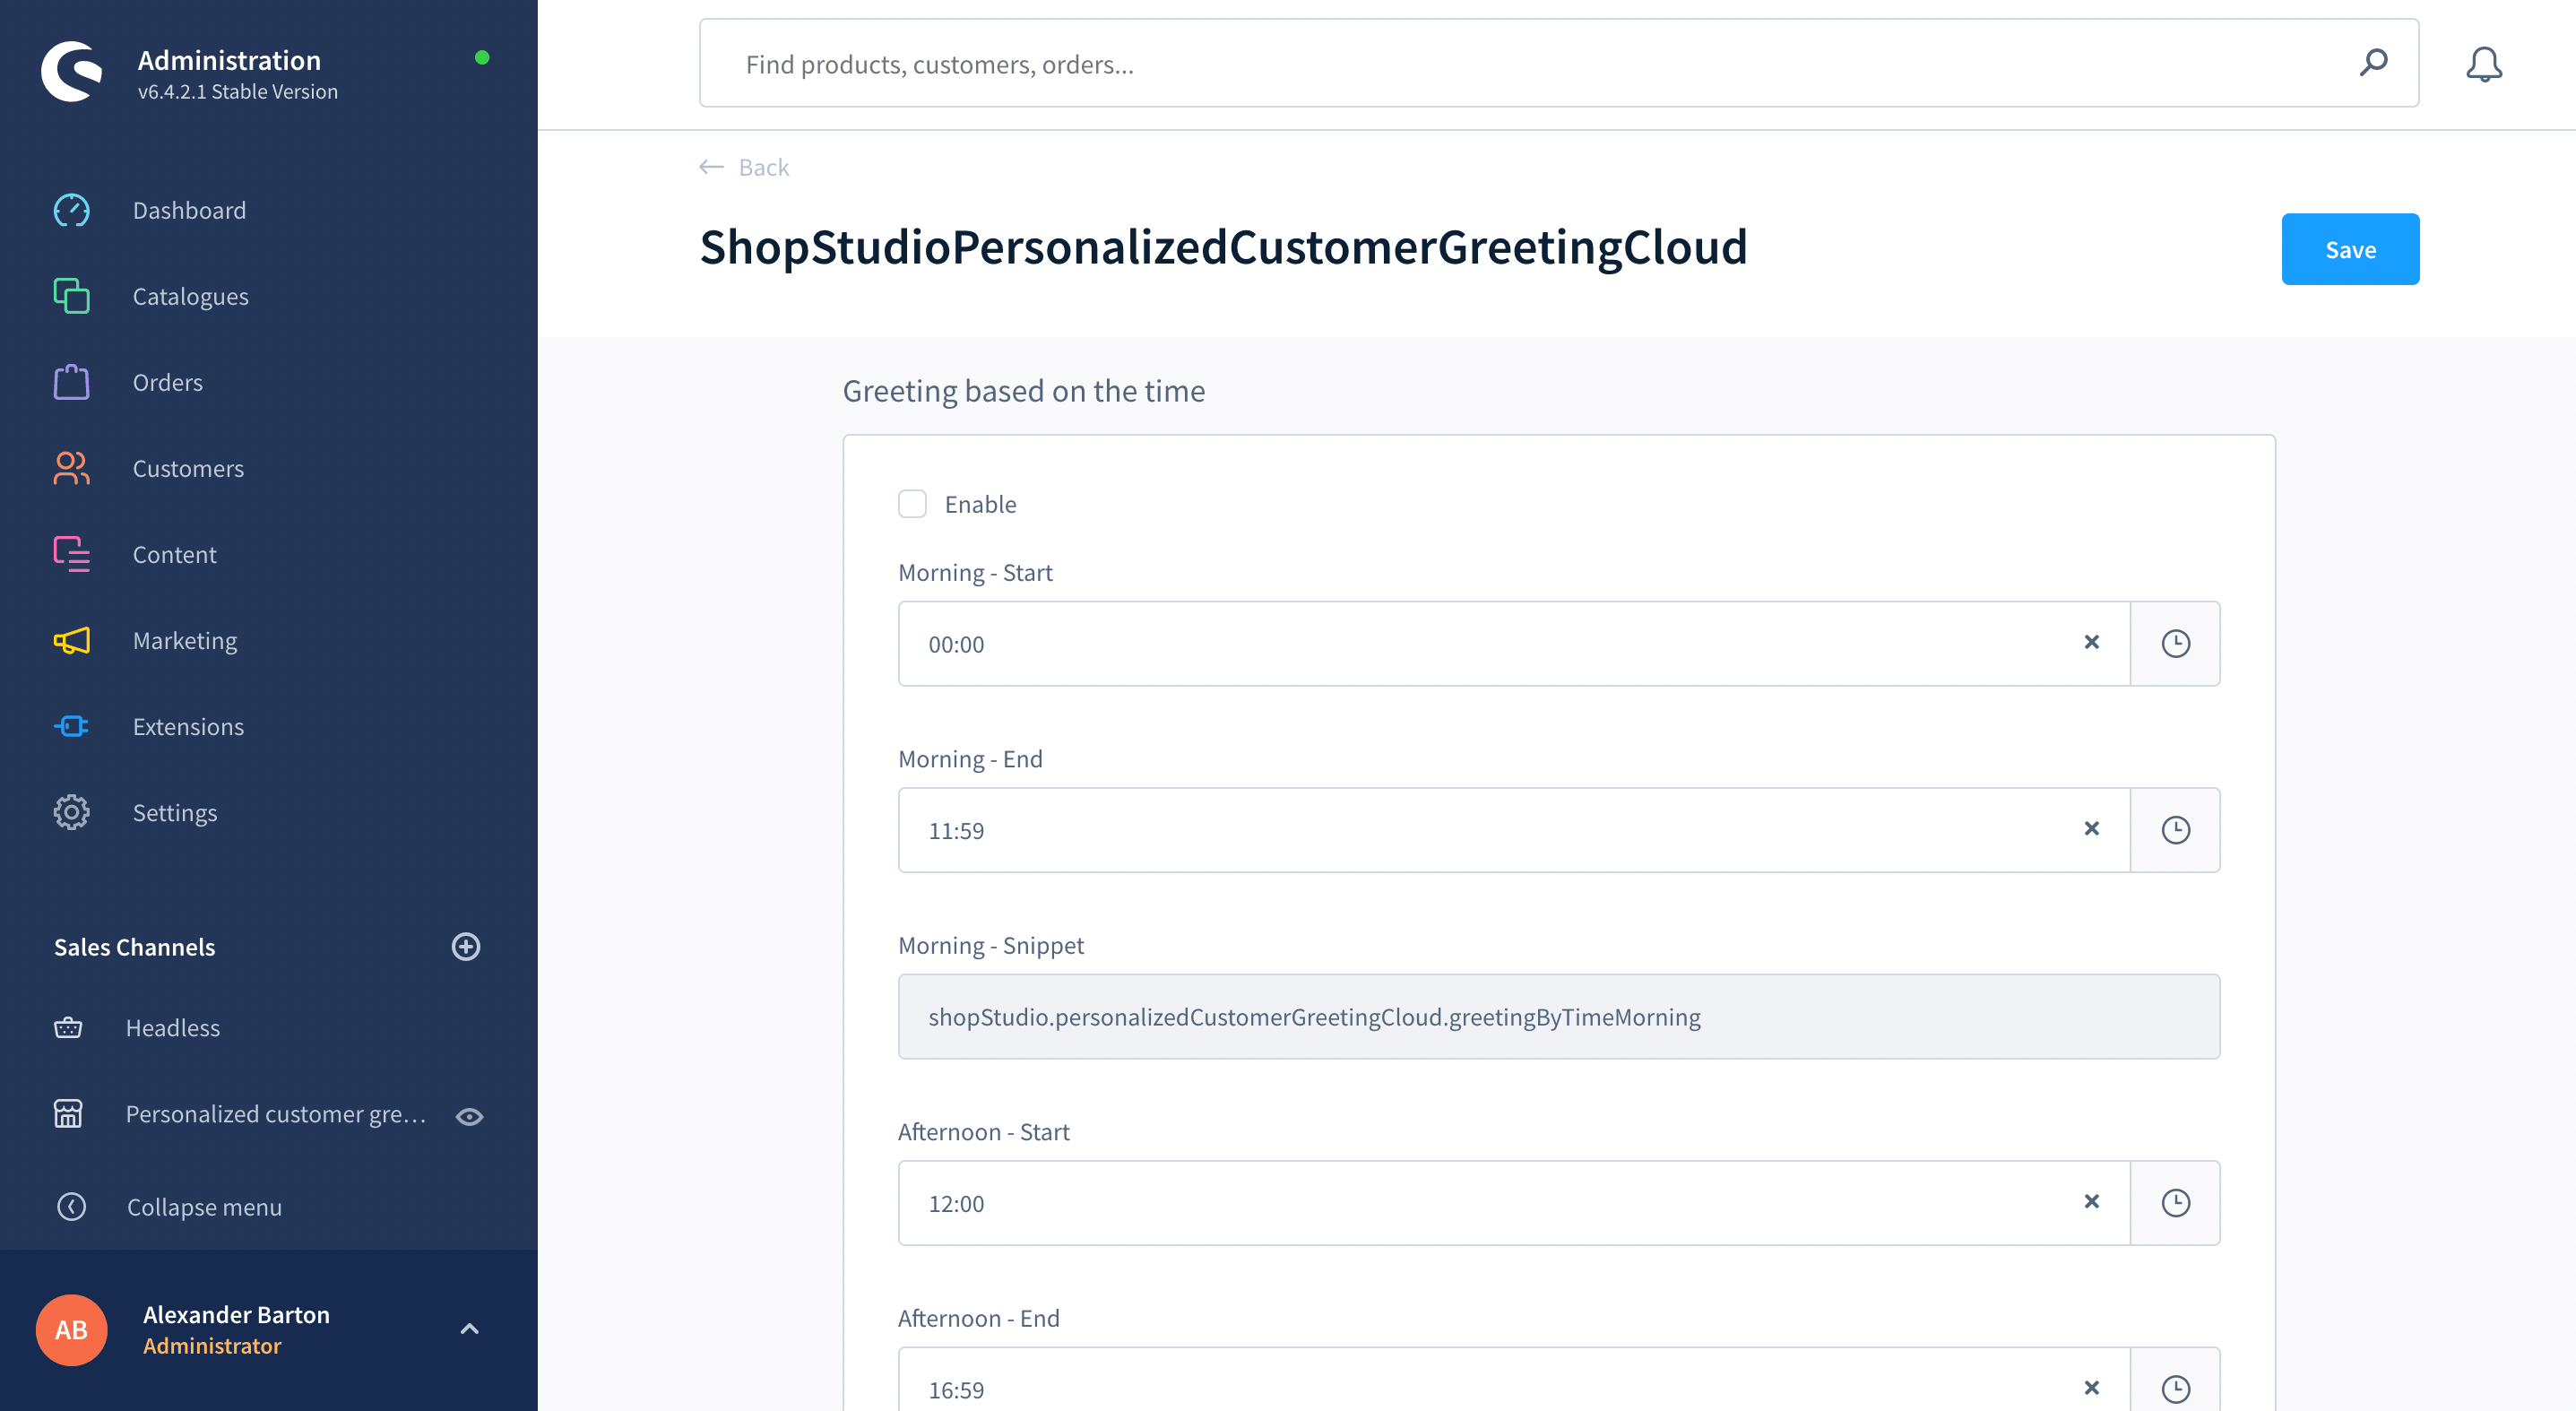Save the greeting configuration settings
Image resolution: width=2576 pixels, height=1411 pixels.
point(2350,248)
